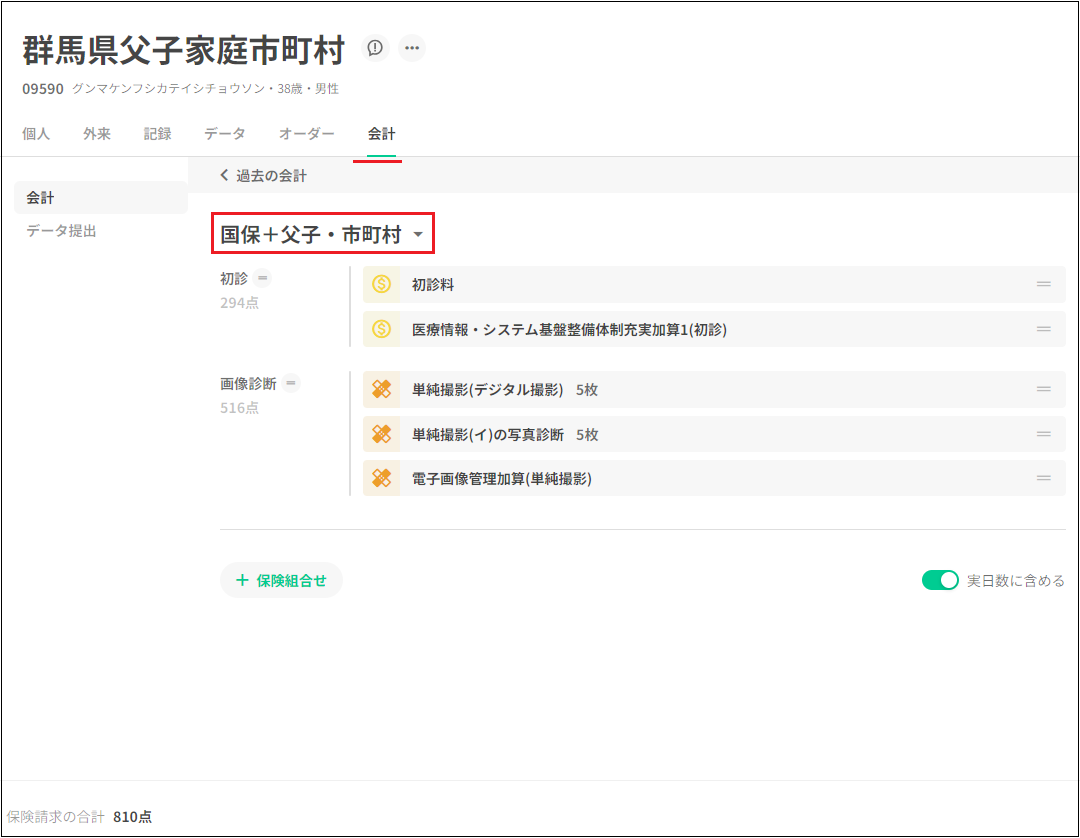
Task: Click drag handle on 電子画像管理加算 row
Action: coord(1043,478)
